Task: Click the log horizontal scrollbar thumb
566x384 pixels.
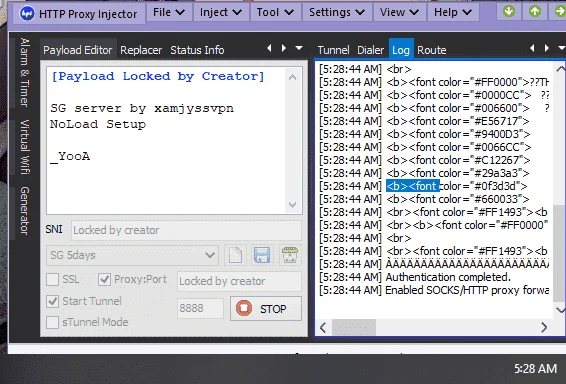Action: click(x=354, y=327)
